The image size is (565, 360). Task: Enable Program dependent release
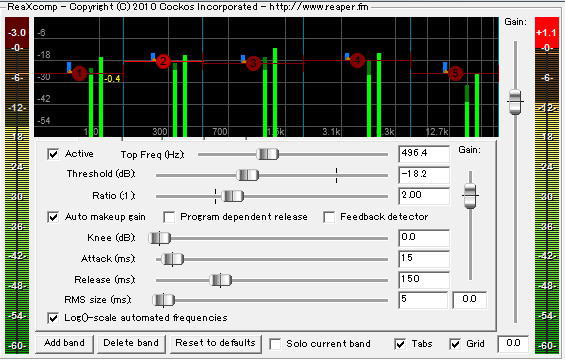pos(169,217)
